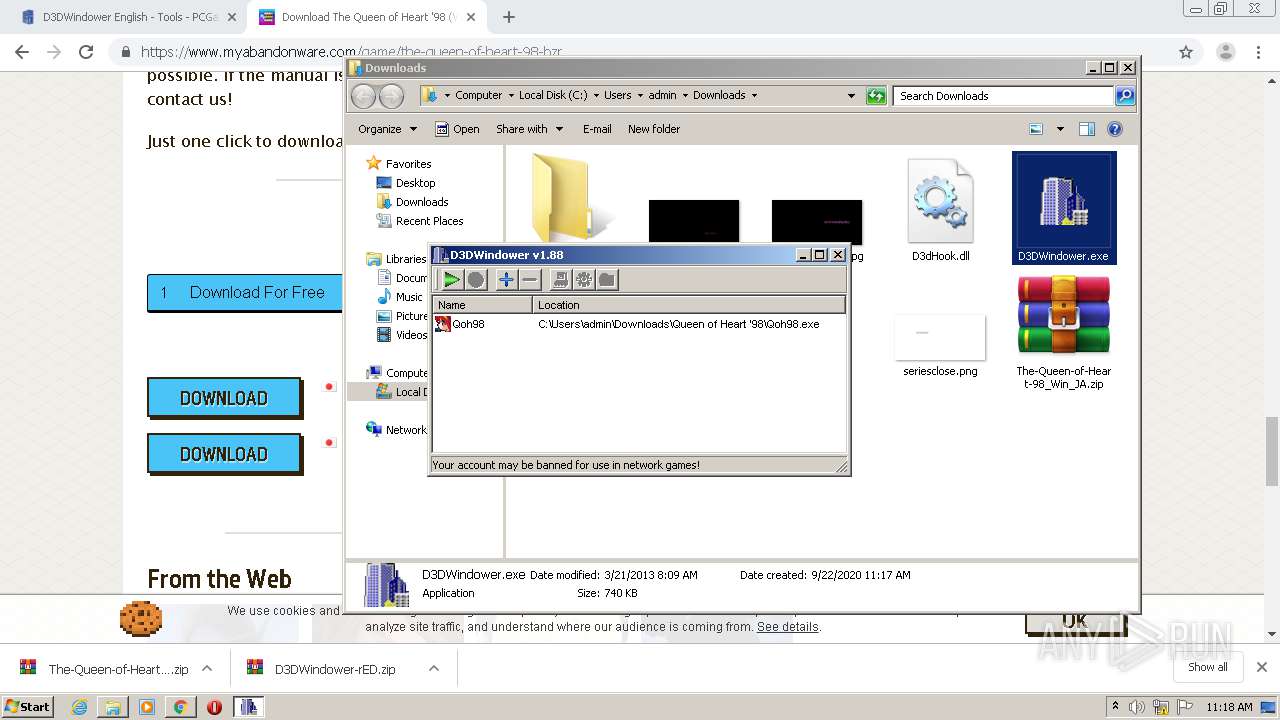Viewport: 1280px width, 720px height.
Task: Click Download For Free button on webpage
Action: click(x=245, y=293)
